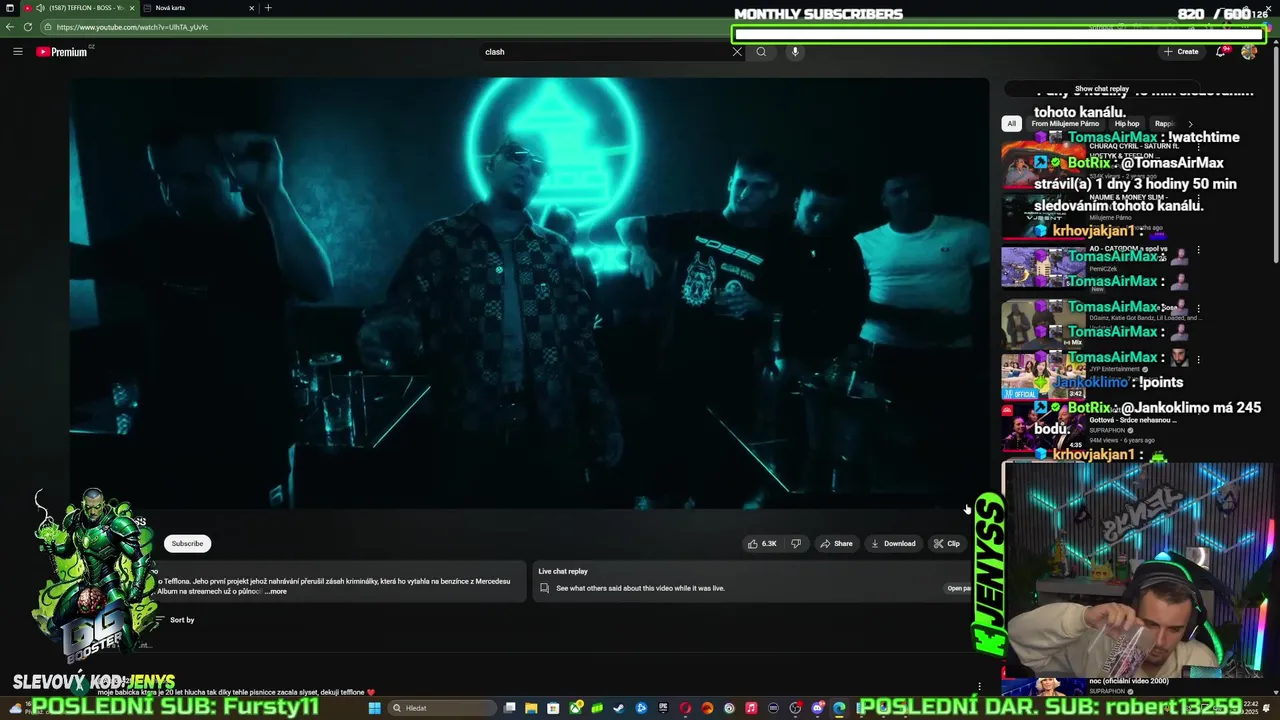Viewport: 1280px width, 720px height.
Task: Go to YouTube Premium home logo
Action: click(64, 51)
